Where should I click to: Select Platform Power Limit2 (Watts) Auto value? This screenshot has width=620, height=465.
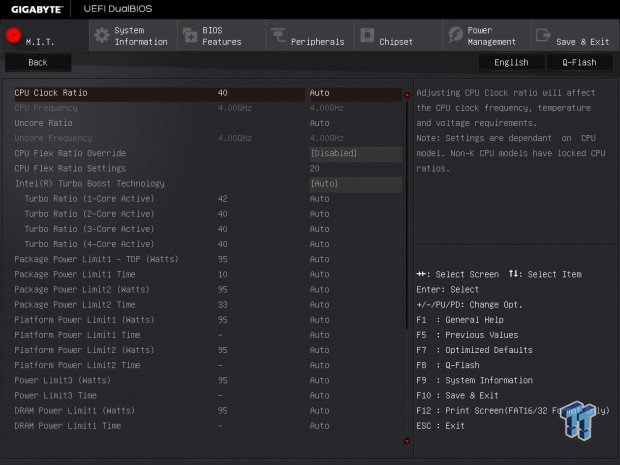319,350
